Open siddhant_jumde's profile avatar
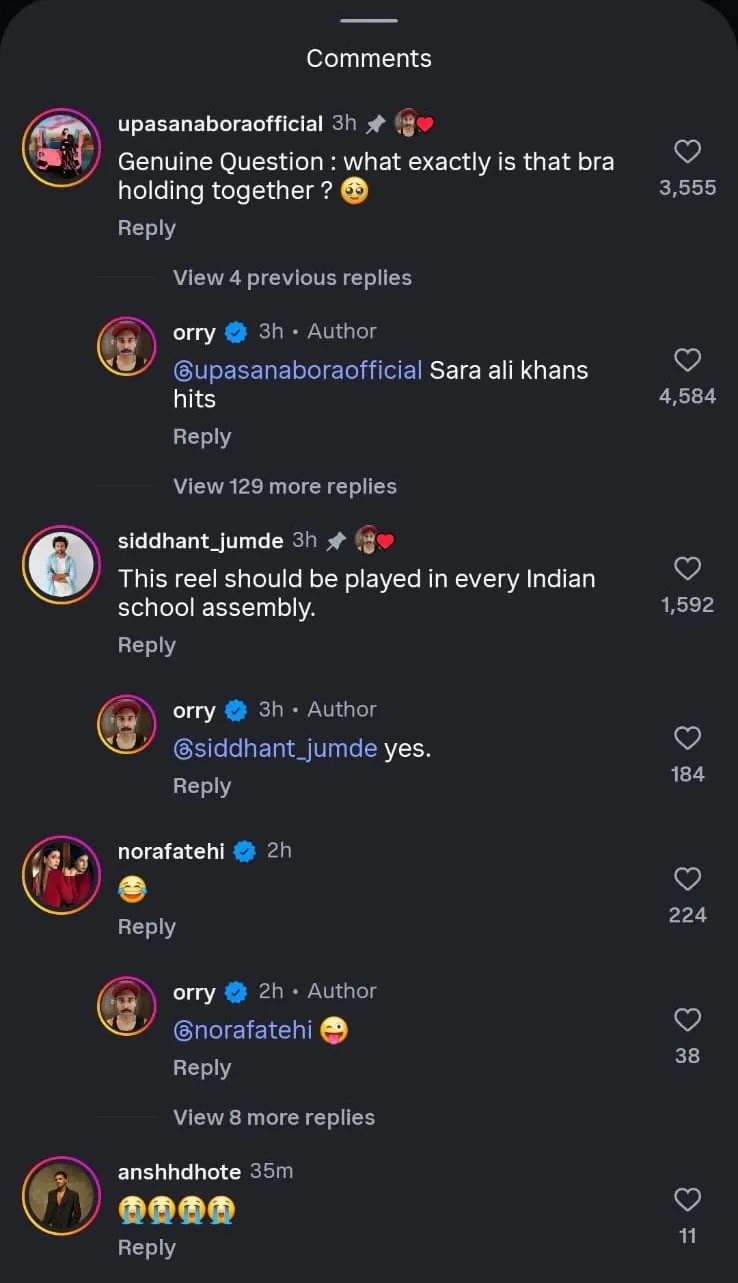This screenshot has height=1283, width=738. [x=62, y=565]
